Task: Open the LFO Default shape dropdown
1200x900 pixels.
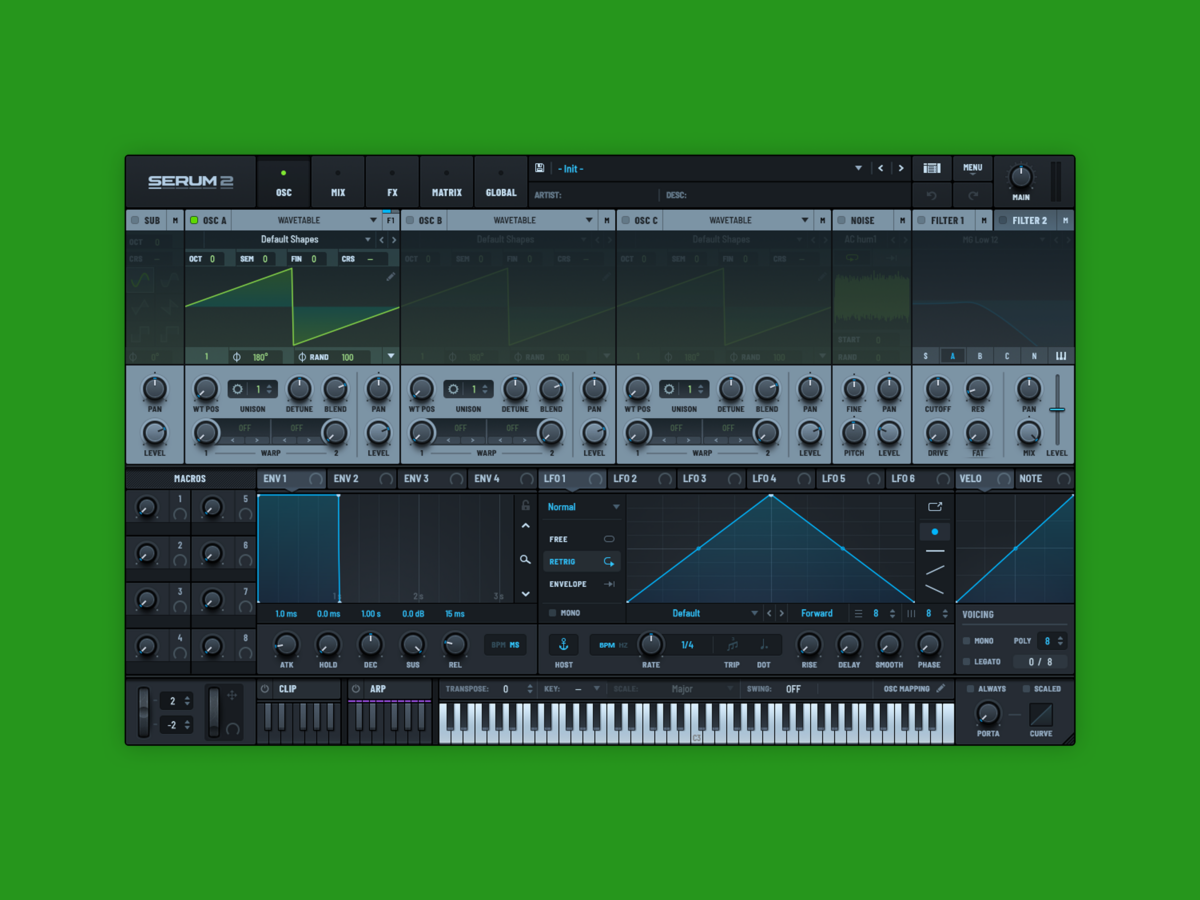Action: (x=693, y=613)
